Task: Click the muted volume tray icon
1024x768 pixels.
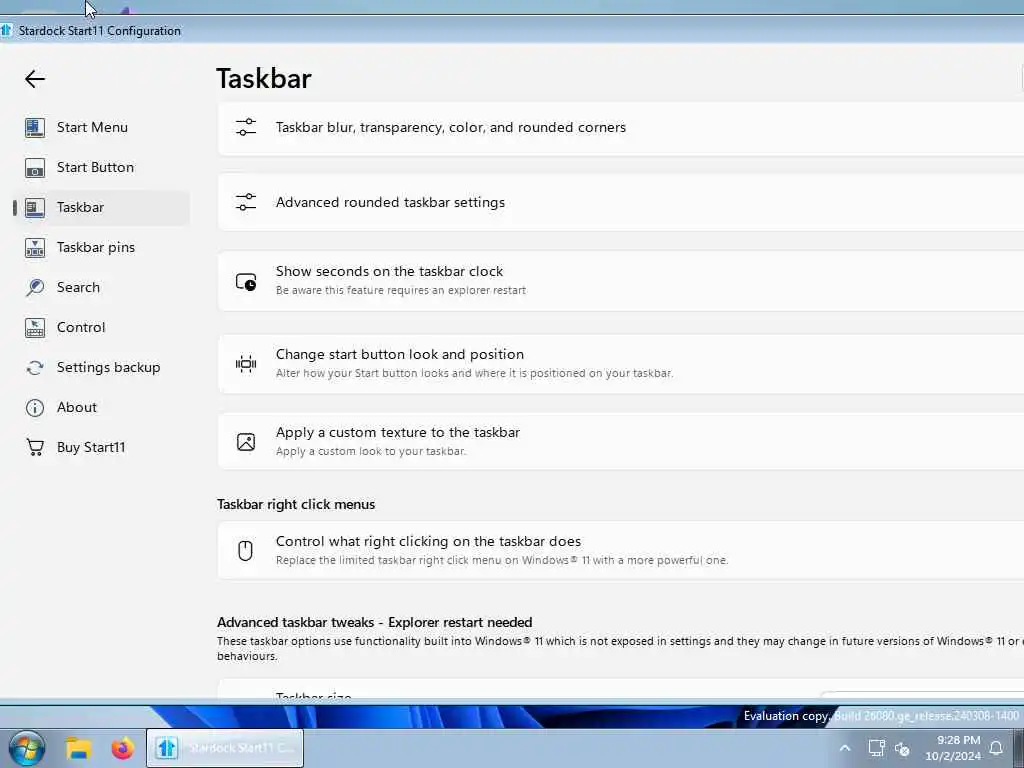Action: click(x=902, y=749)
